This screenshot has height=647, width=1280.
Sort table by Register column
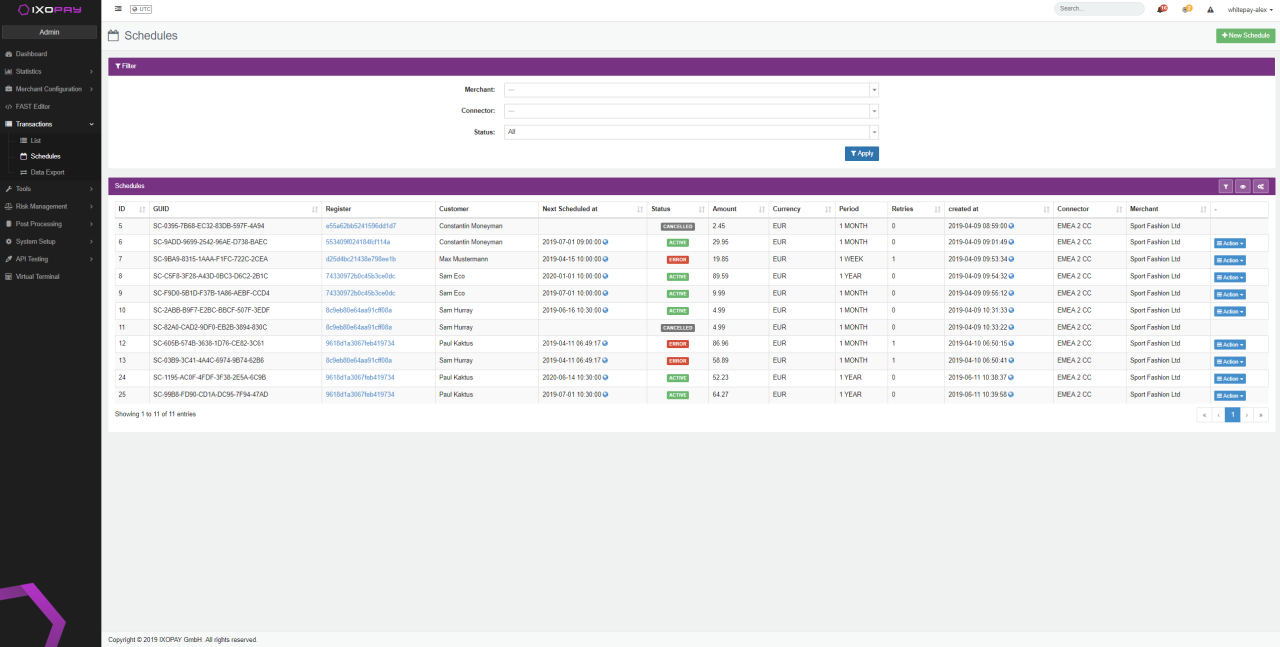click(379, 209)
